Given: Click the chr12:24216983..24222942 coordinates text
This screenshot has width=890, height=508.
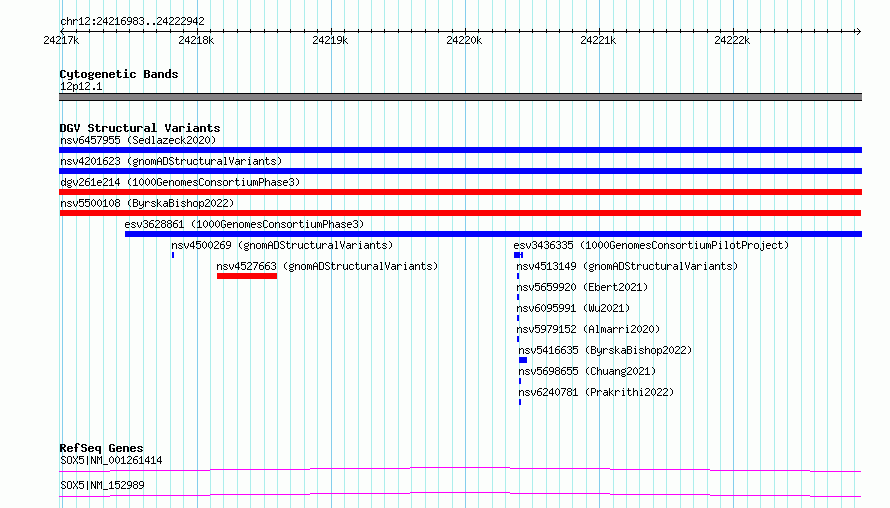Looking at the screenshot, I should [132, 22].
